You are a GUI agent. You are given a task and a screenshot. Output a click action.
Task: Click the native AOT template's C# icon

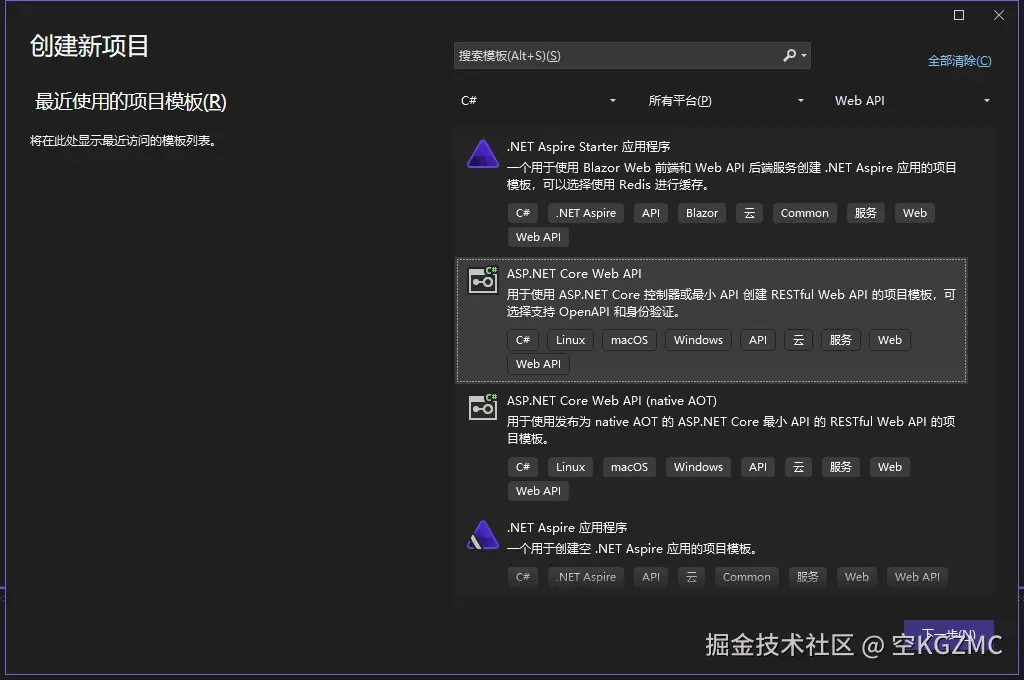(522, 467)
